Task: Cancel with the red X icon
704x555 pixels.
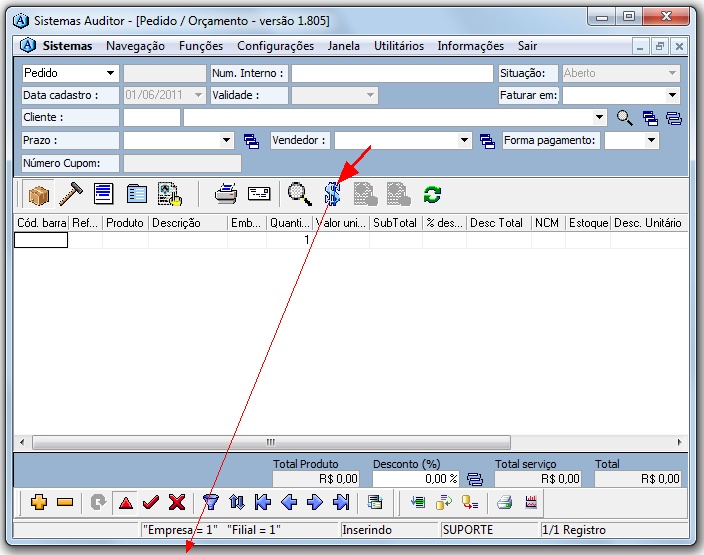Action: 177,502
